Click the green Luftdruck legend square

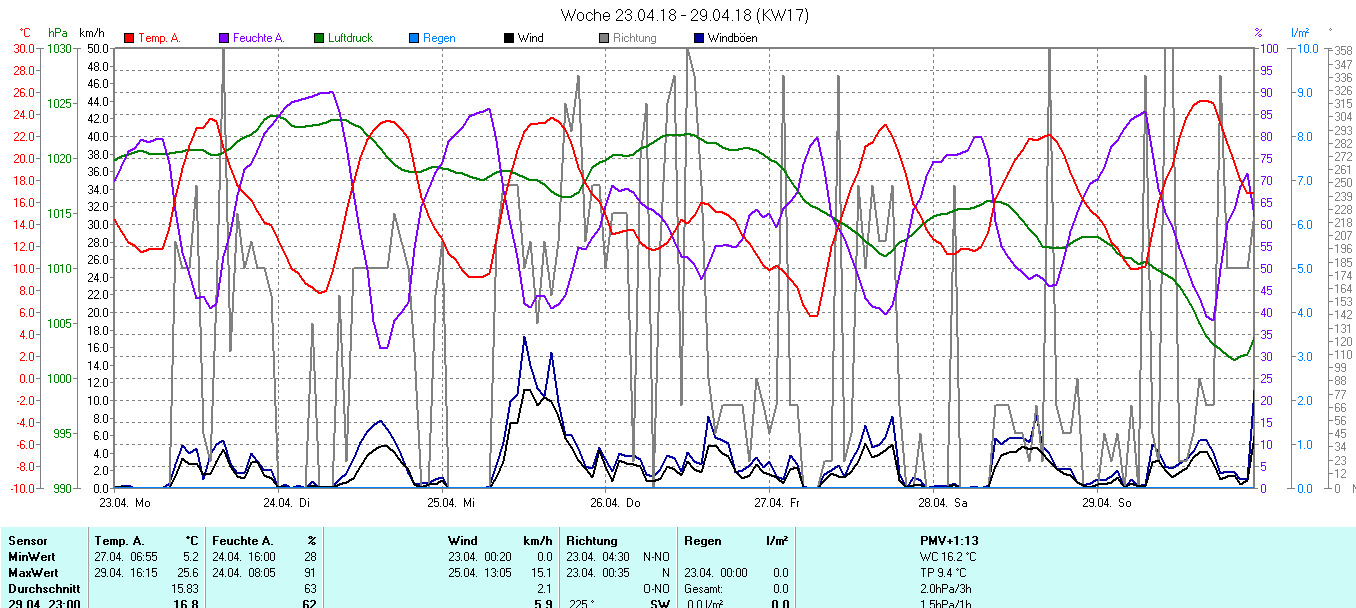pyautogui.click(x=320, y=38)
